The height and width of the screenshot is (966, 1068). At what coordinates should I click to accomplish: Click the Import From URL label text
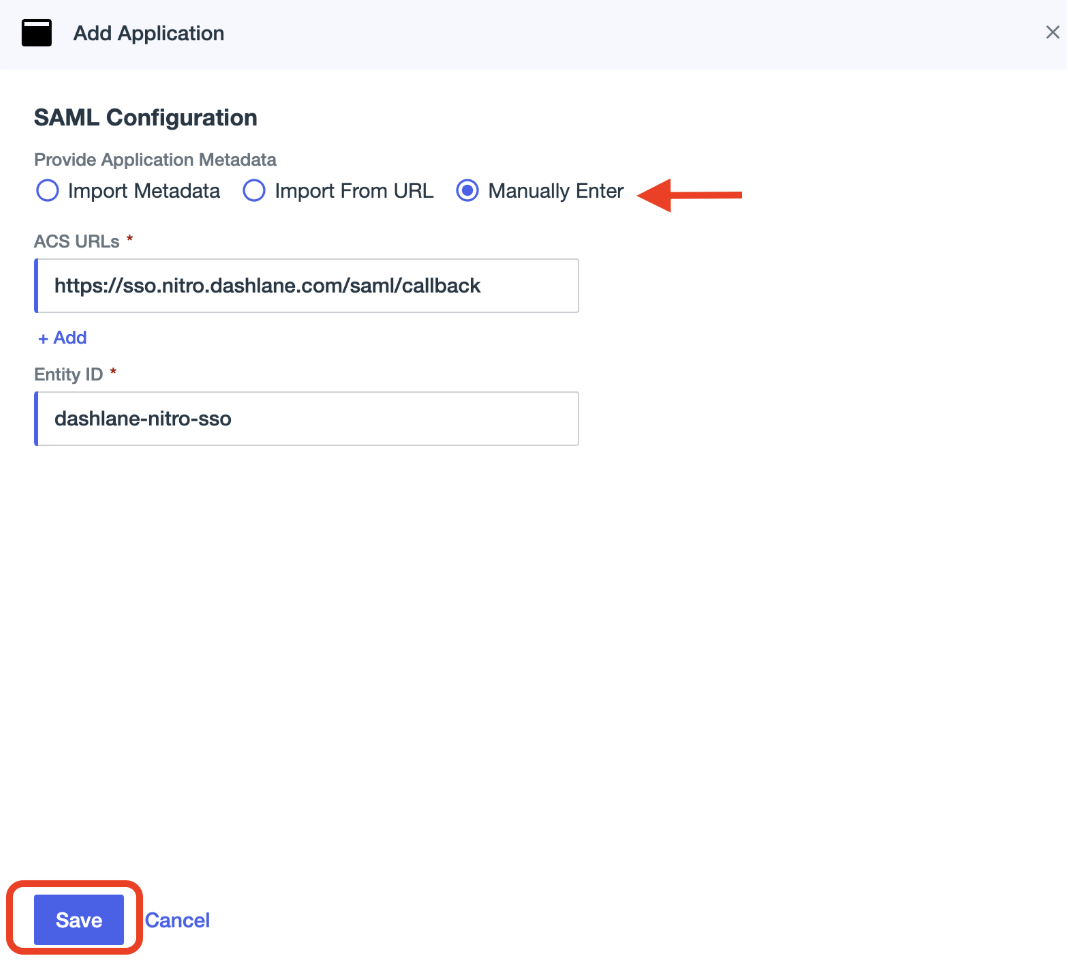pos(354,191)
